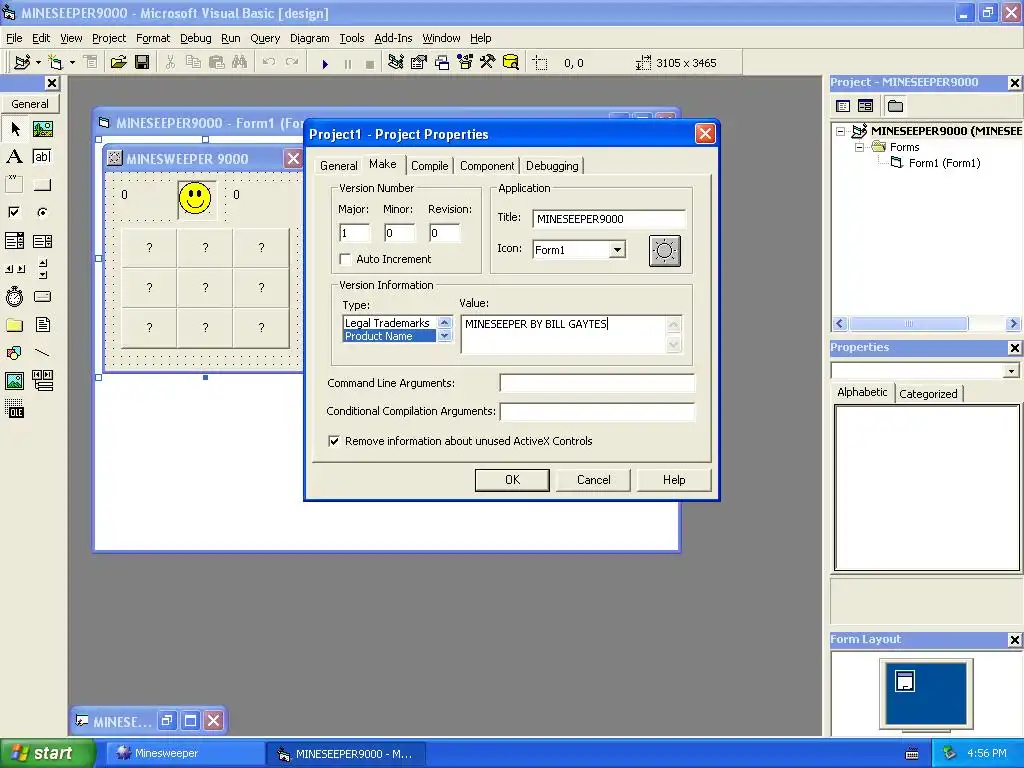This screenshot has height=768, width=1024.
Task: Open the Toolbox toolbar icon
Action: click(487, 63)
